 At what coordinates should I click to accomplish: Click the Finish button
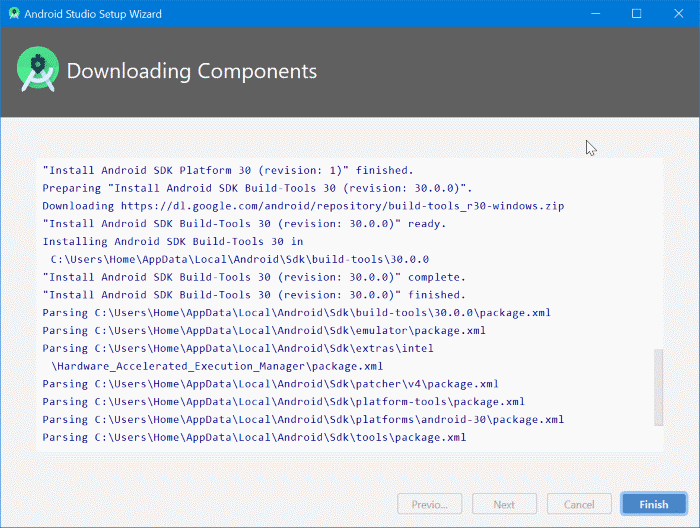(654, 504)
